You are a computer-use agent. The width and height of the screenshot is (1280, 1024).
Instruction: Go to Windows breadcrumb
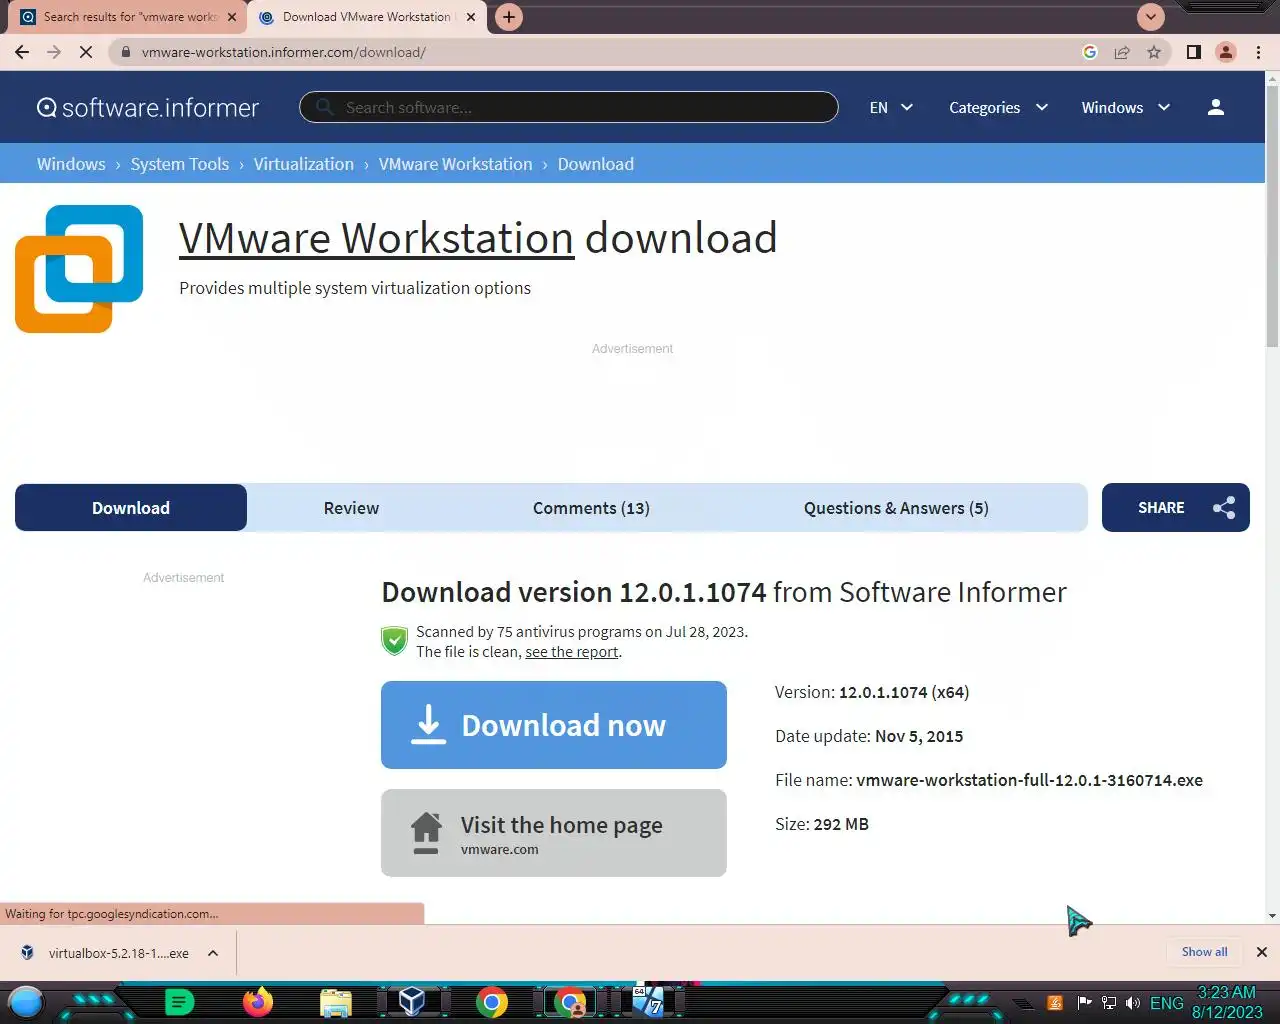[71, 164]
